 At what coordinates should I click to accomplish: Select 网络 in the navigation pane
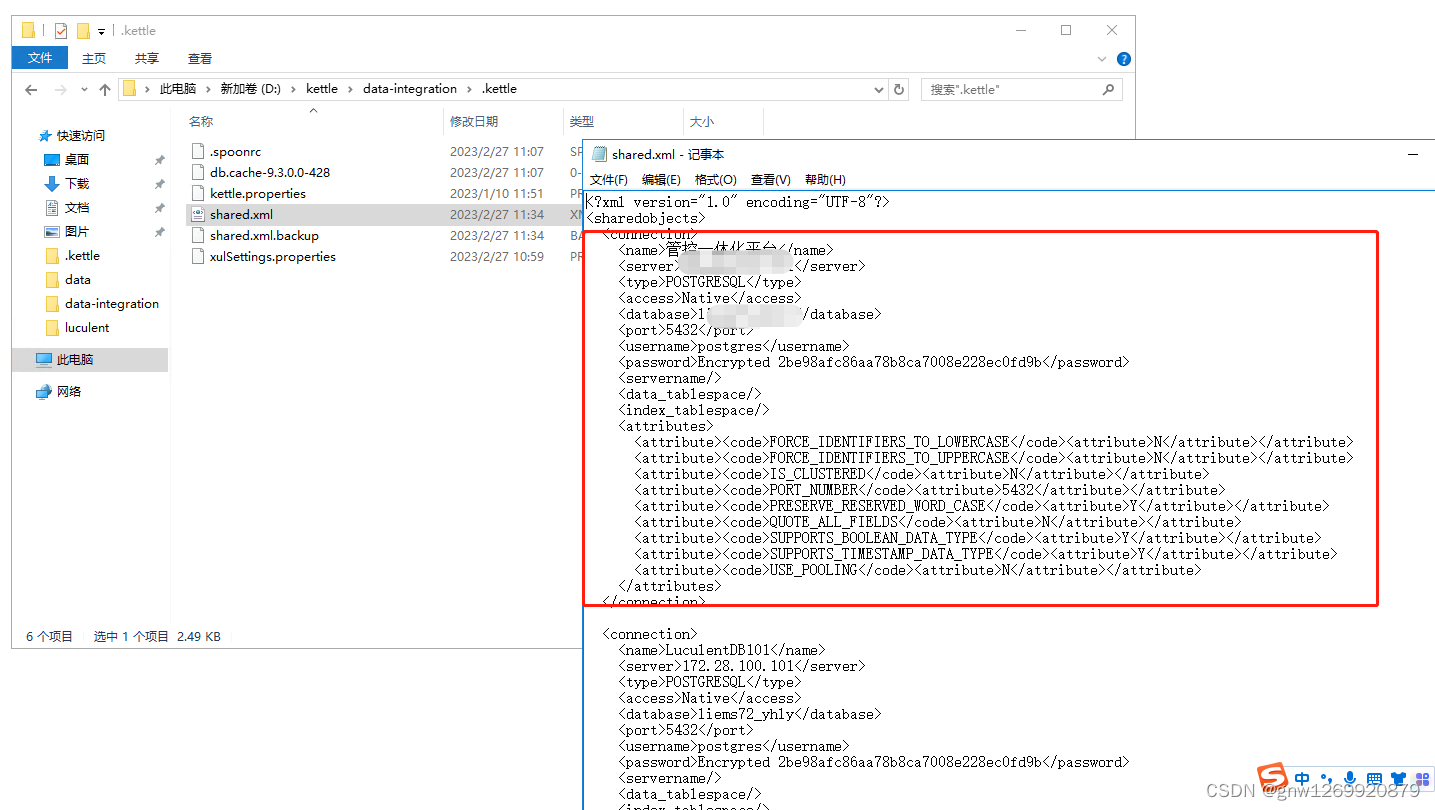[69, 391]
